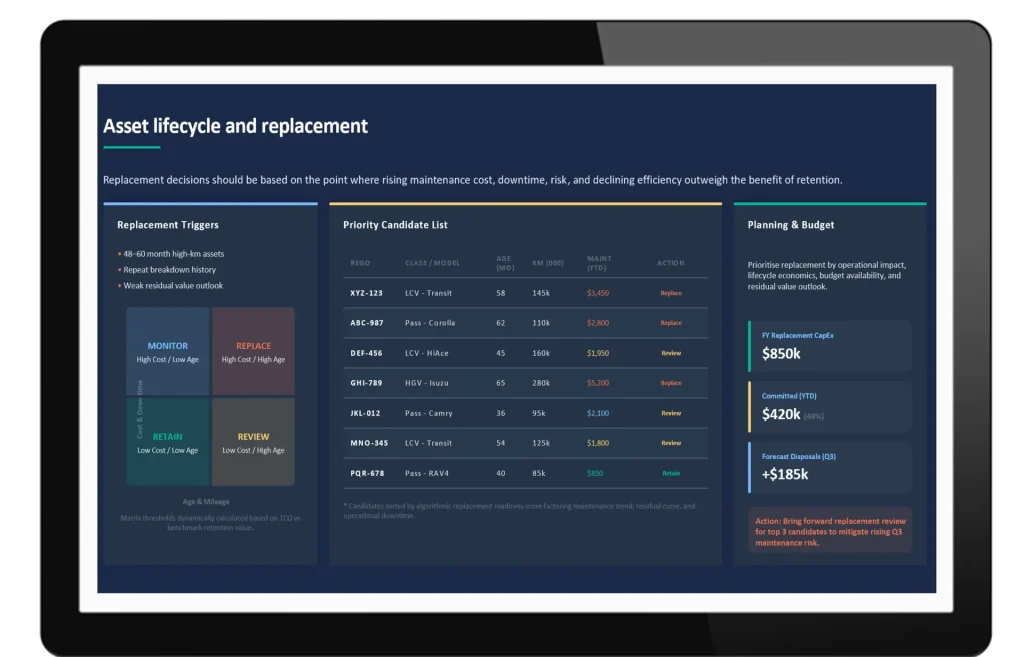Image resolution: width=1024 pixels, height=657 pixels.
Task: Click the Replace action for ABC-987
Action: [x=671, y=323]
